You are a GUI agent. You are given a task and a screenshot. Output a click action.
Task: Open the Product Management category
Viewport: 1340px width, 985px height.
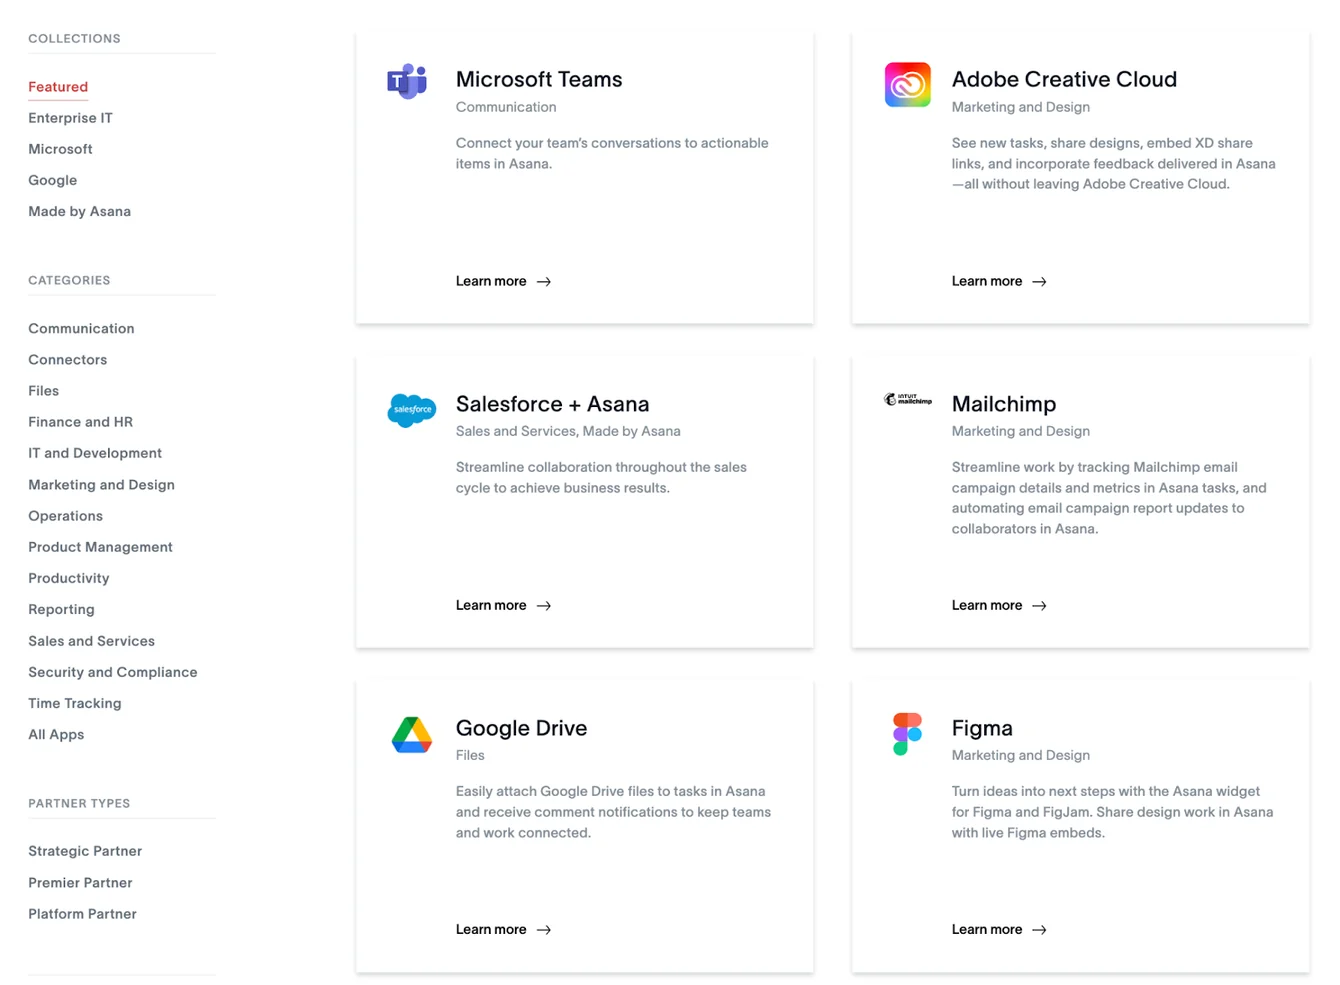(x=100, y=547)
